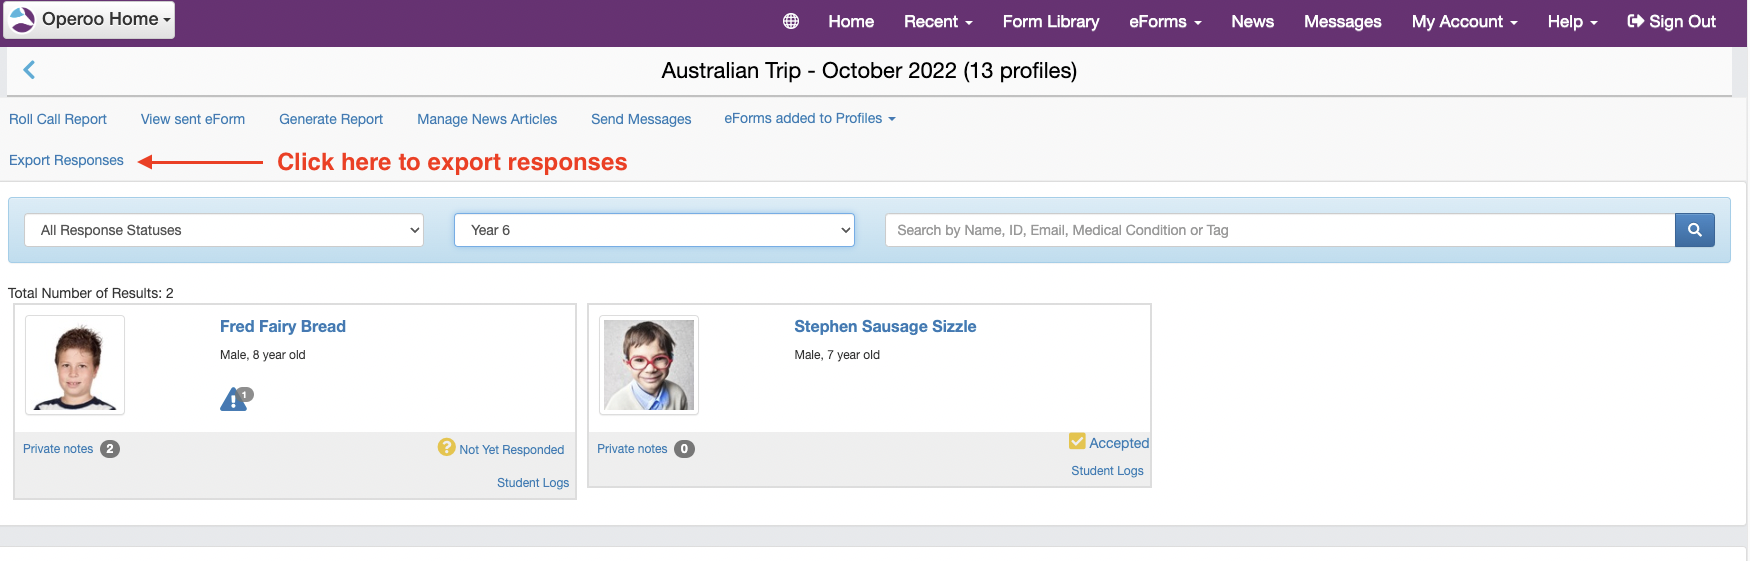Click Fred's private notes count badge
1750x561 pixels.
110,449
